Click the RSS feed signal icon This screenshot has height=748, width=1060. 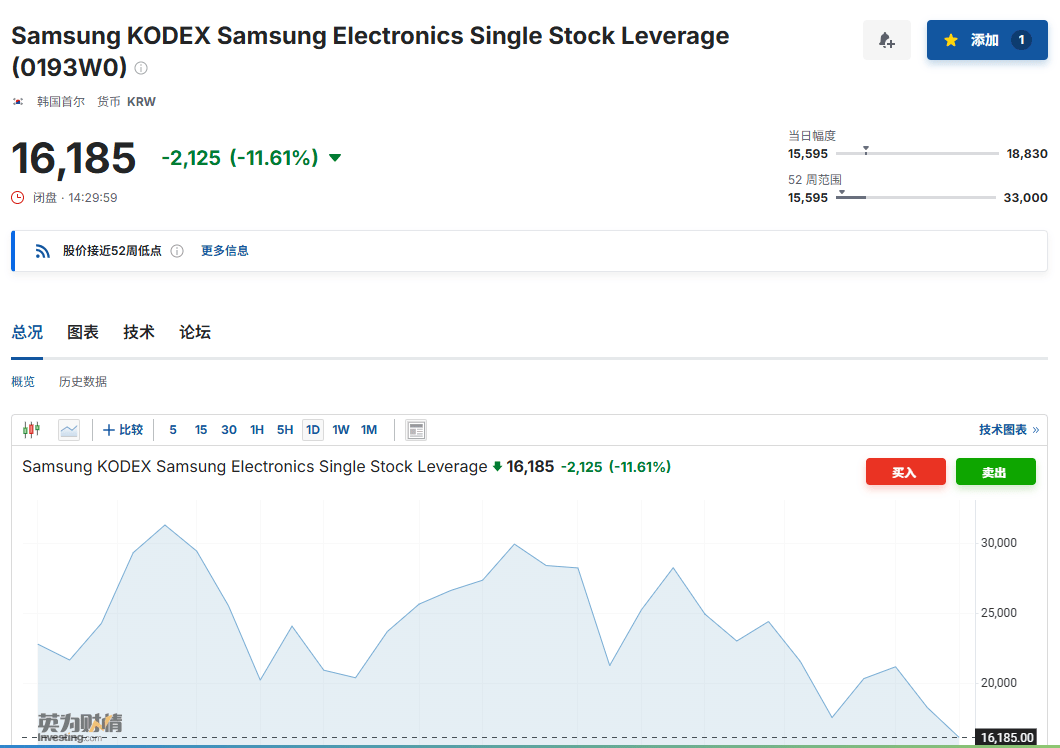(43, 251)
